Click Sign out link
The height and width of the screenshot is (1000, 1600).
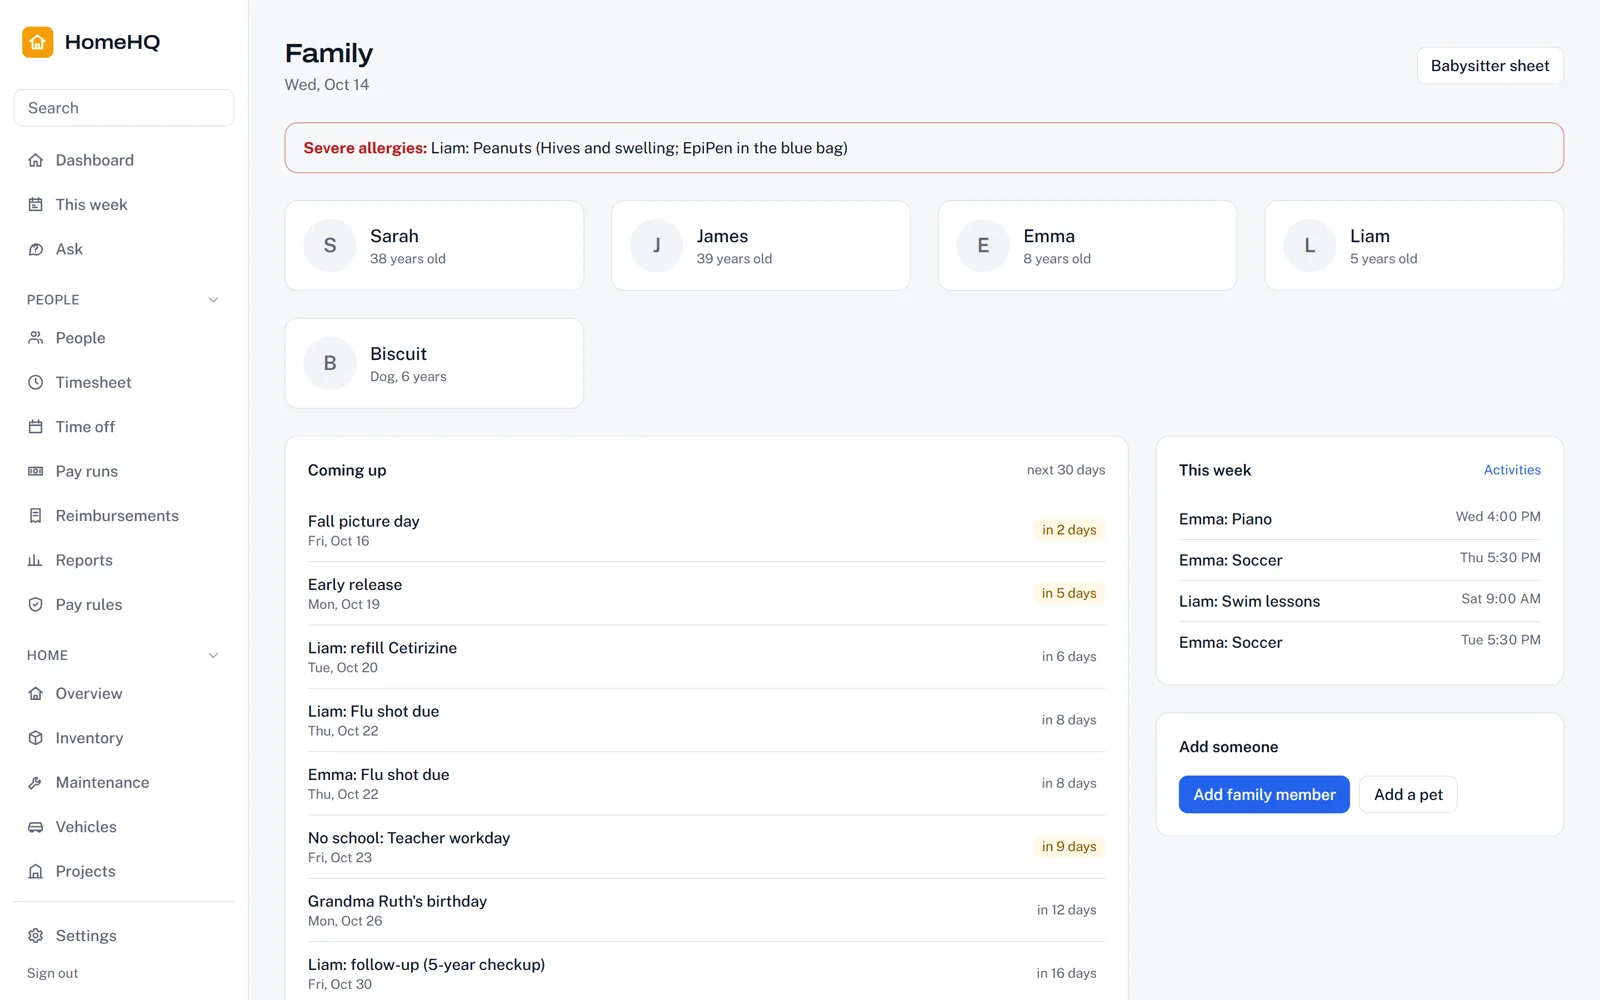click(52, 973)
